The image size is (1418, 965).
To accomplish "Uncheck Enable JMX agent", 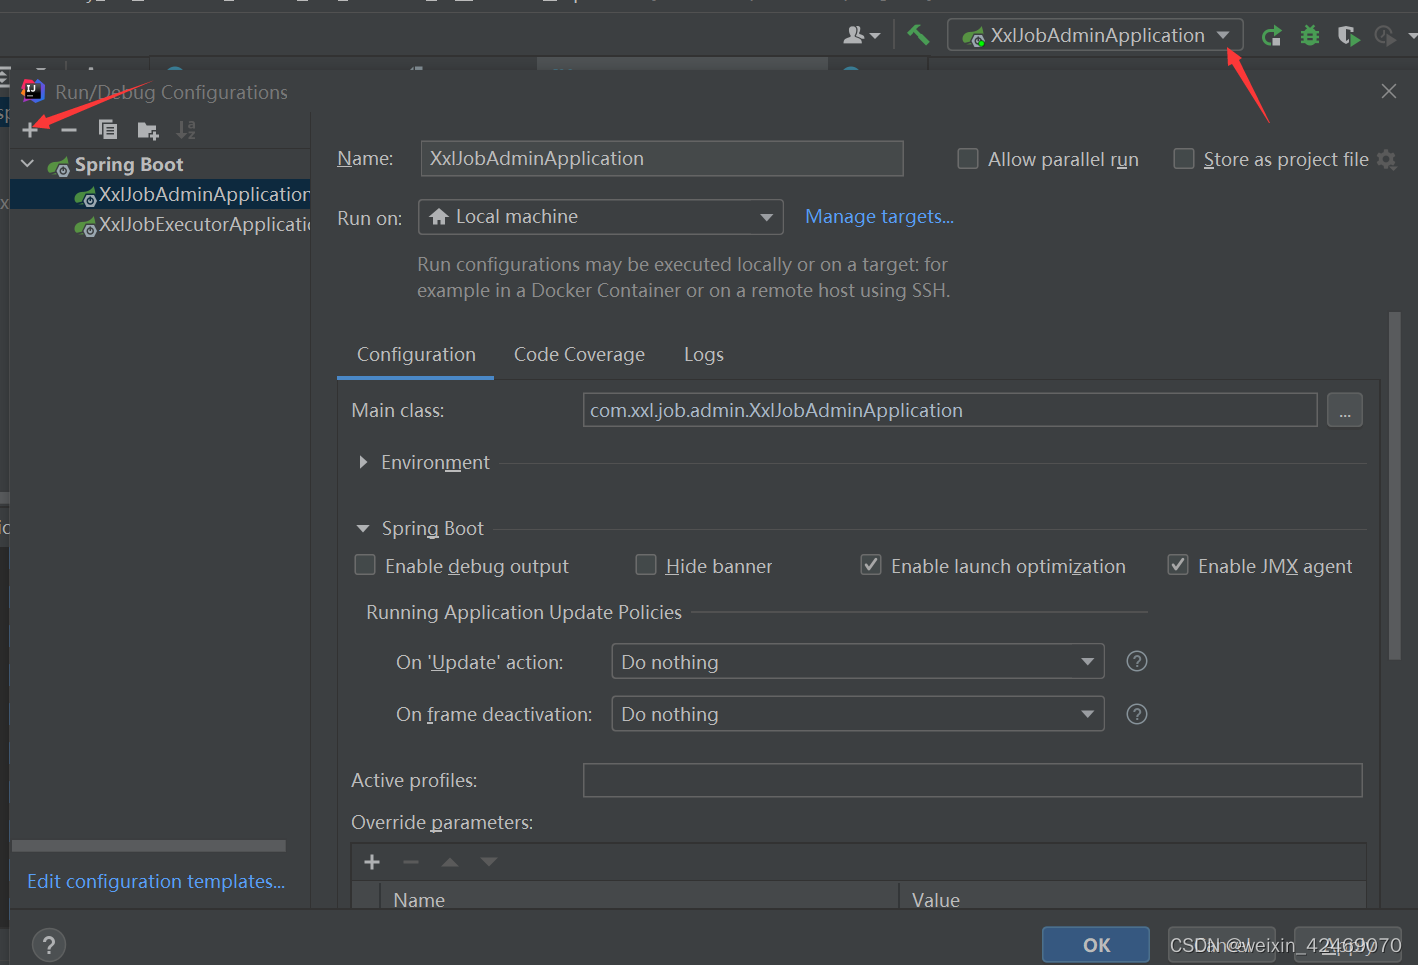I will tap(1178, 566).
